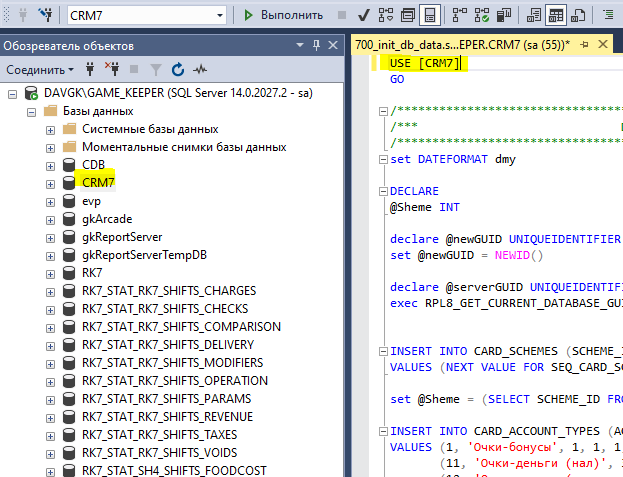Pin the Обозреватель объектов panel
The width and height of the screenshot is (623, 477).
pyautogui.click(x=316, y=45)
